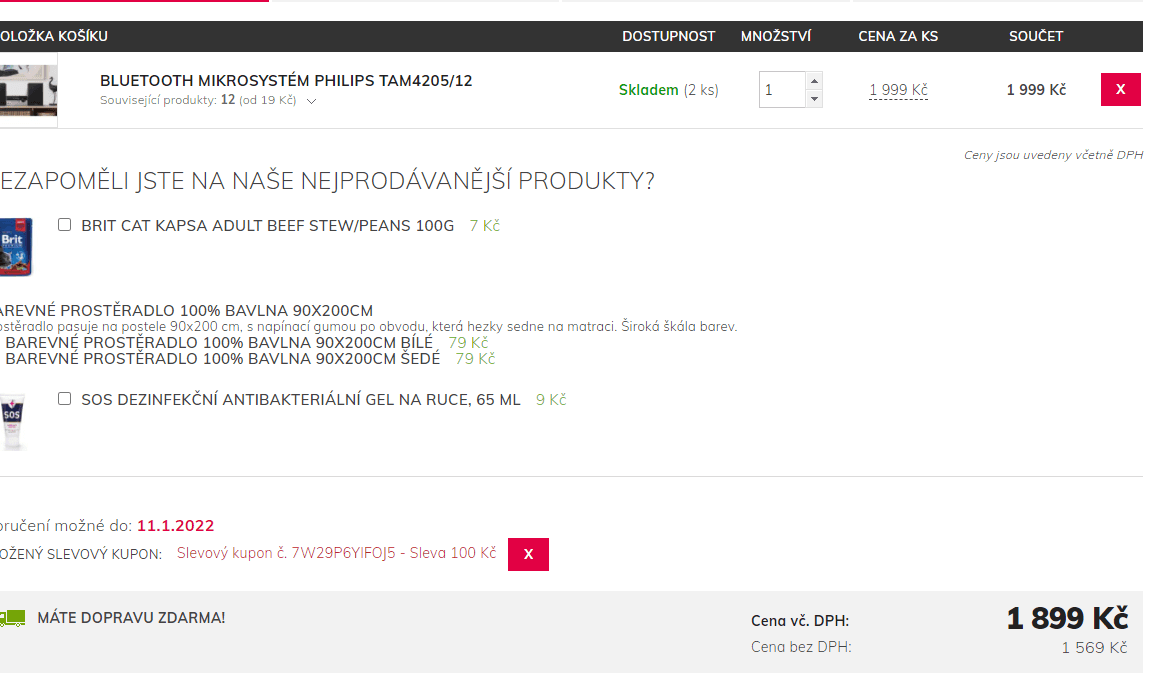Increase quantity with the up arrow
Image resolution: width=1153 pixels, height=673 pixels.
(814, 81)
